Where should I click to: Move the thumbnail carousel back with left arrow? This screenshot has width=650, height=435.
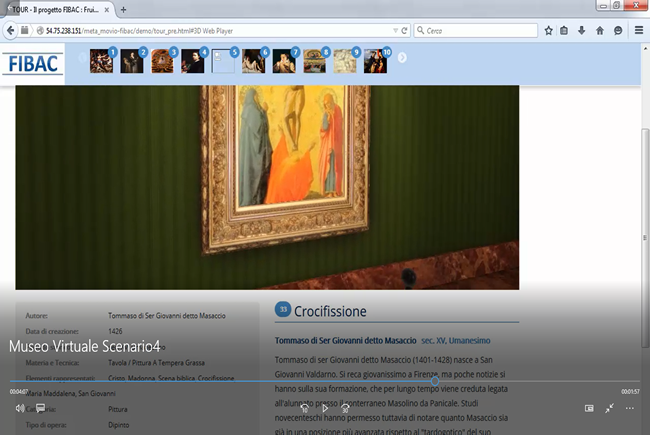[x=82, y=58]
